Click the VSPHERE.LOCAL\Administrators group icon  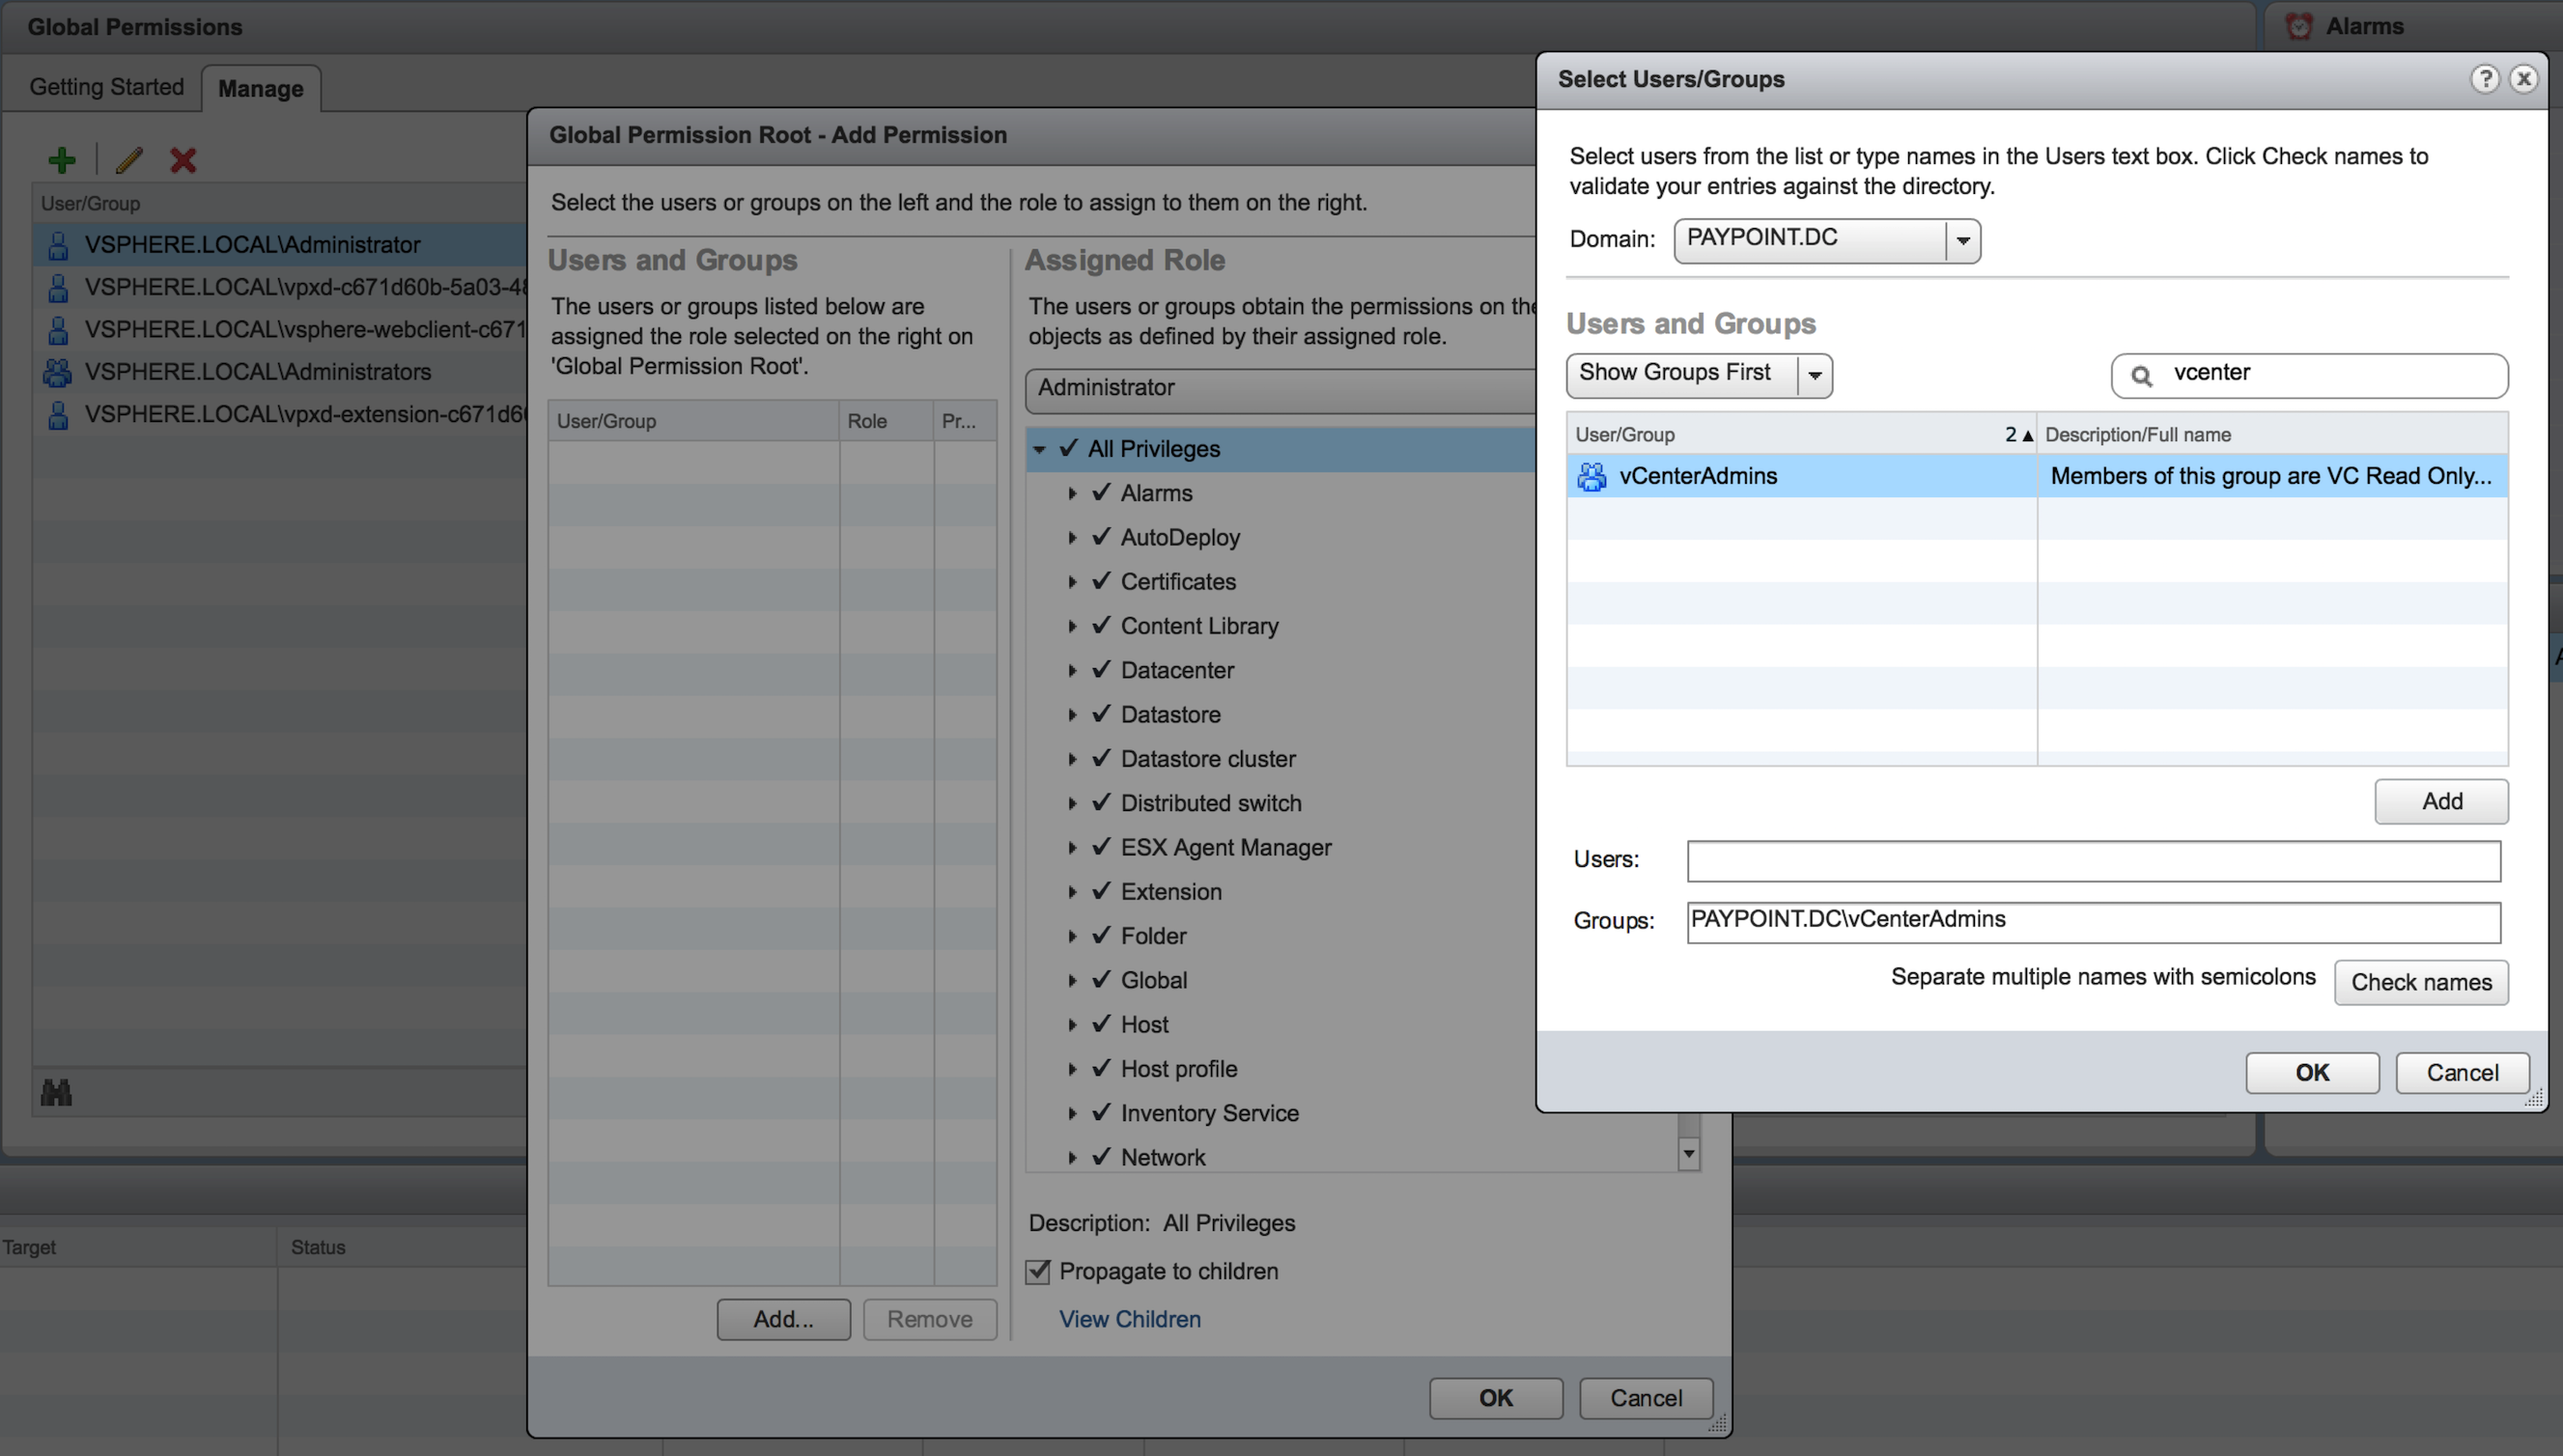58,372
